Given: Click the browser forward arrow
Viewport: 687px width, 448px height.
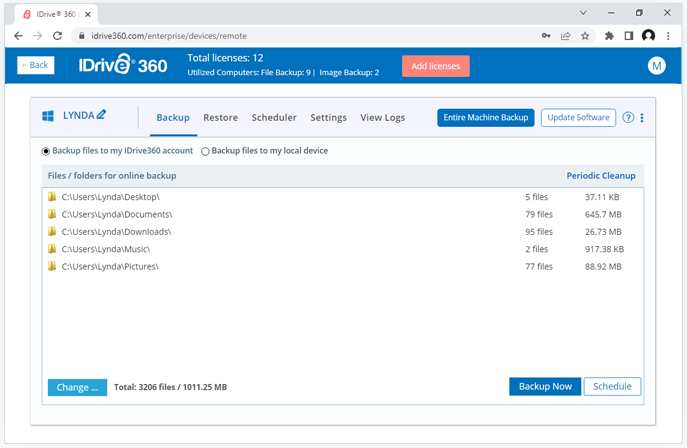Looking at the screenshot, I should [x=38, y=36].
